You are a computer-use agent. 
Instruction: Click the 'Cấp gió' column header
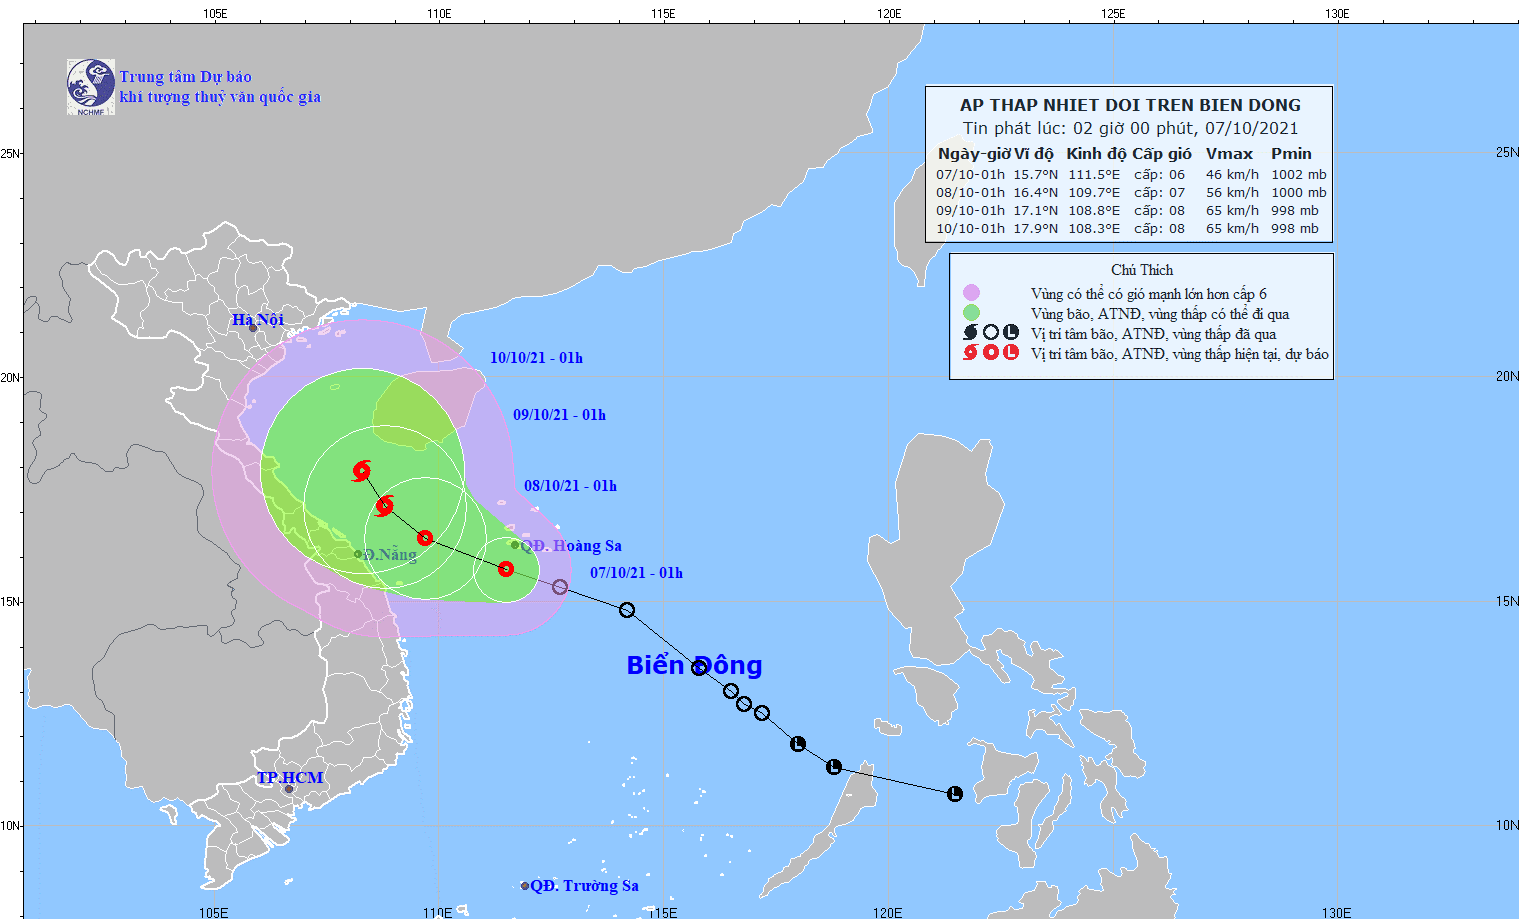pyautogui.click(x=1162, y=154)
